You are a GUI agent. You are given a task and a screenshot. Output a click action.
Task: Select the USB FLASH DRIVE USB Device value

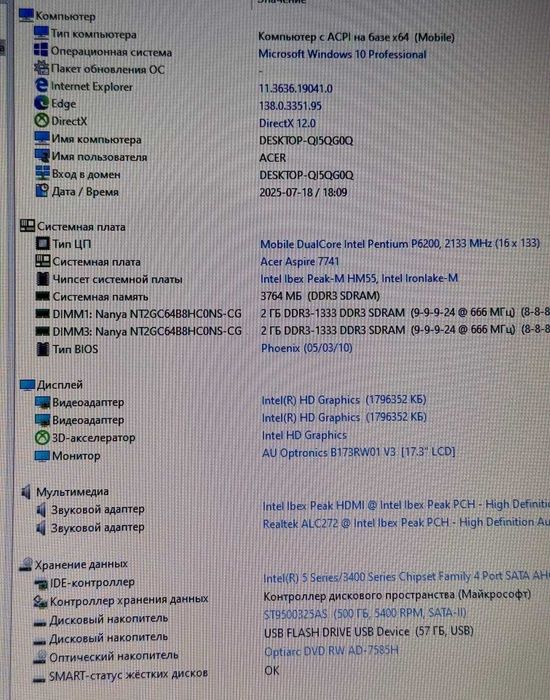click(369, 632)
